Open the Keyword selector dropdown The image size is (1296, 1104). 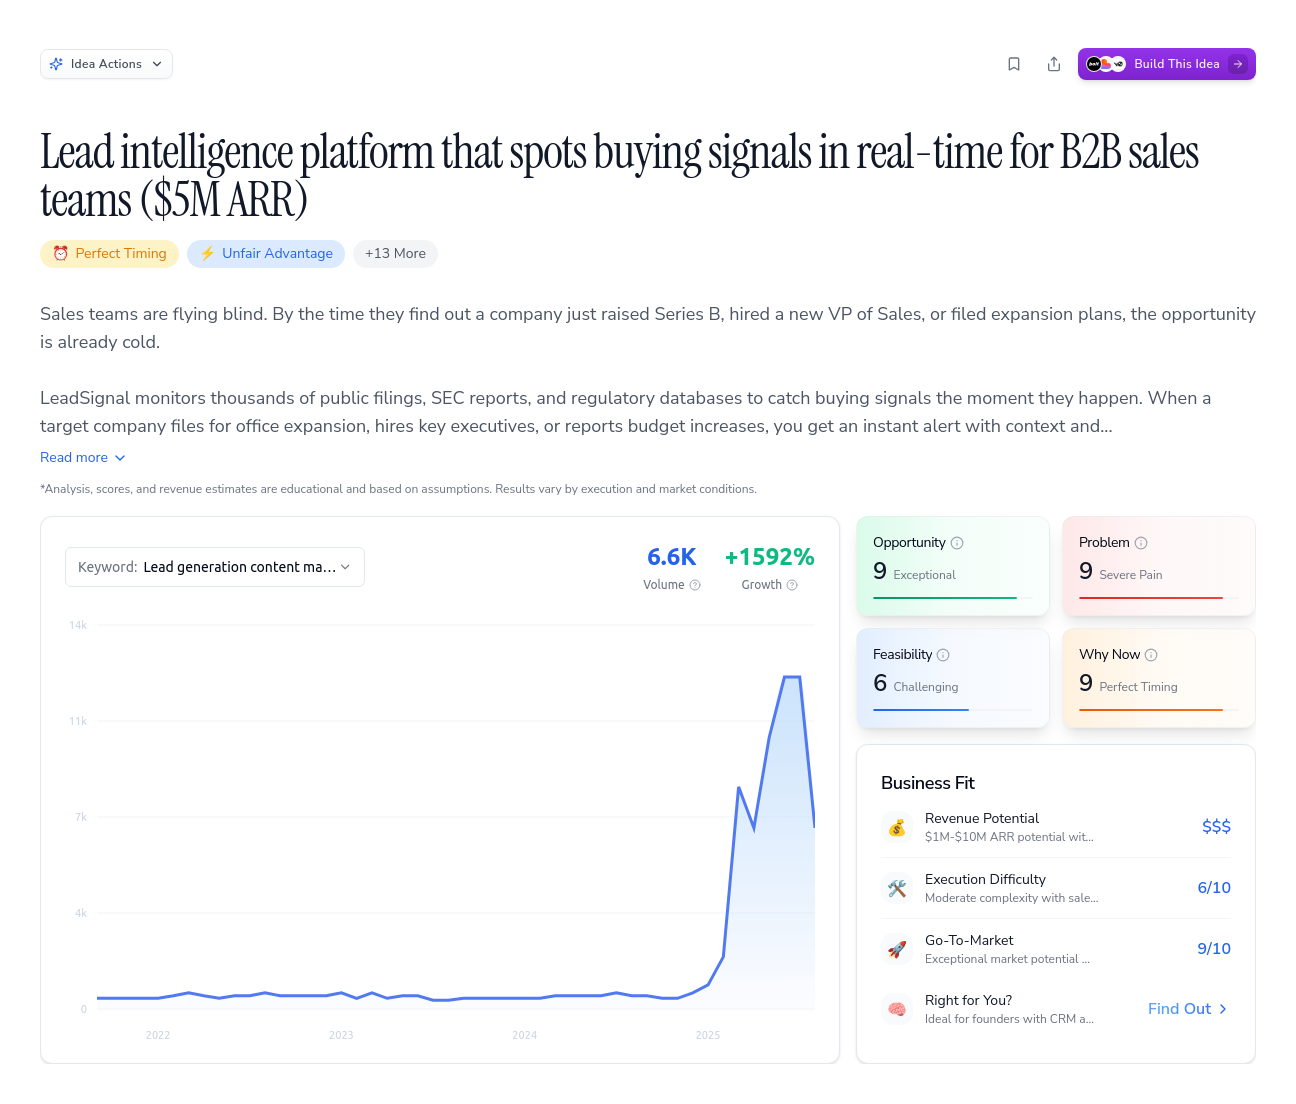click(x=214, y=567)
